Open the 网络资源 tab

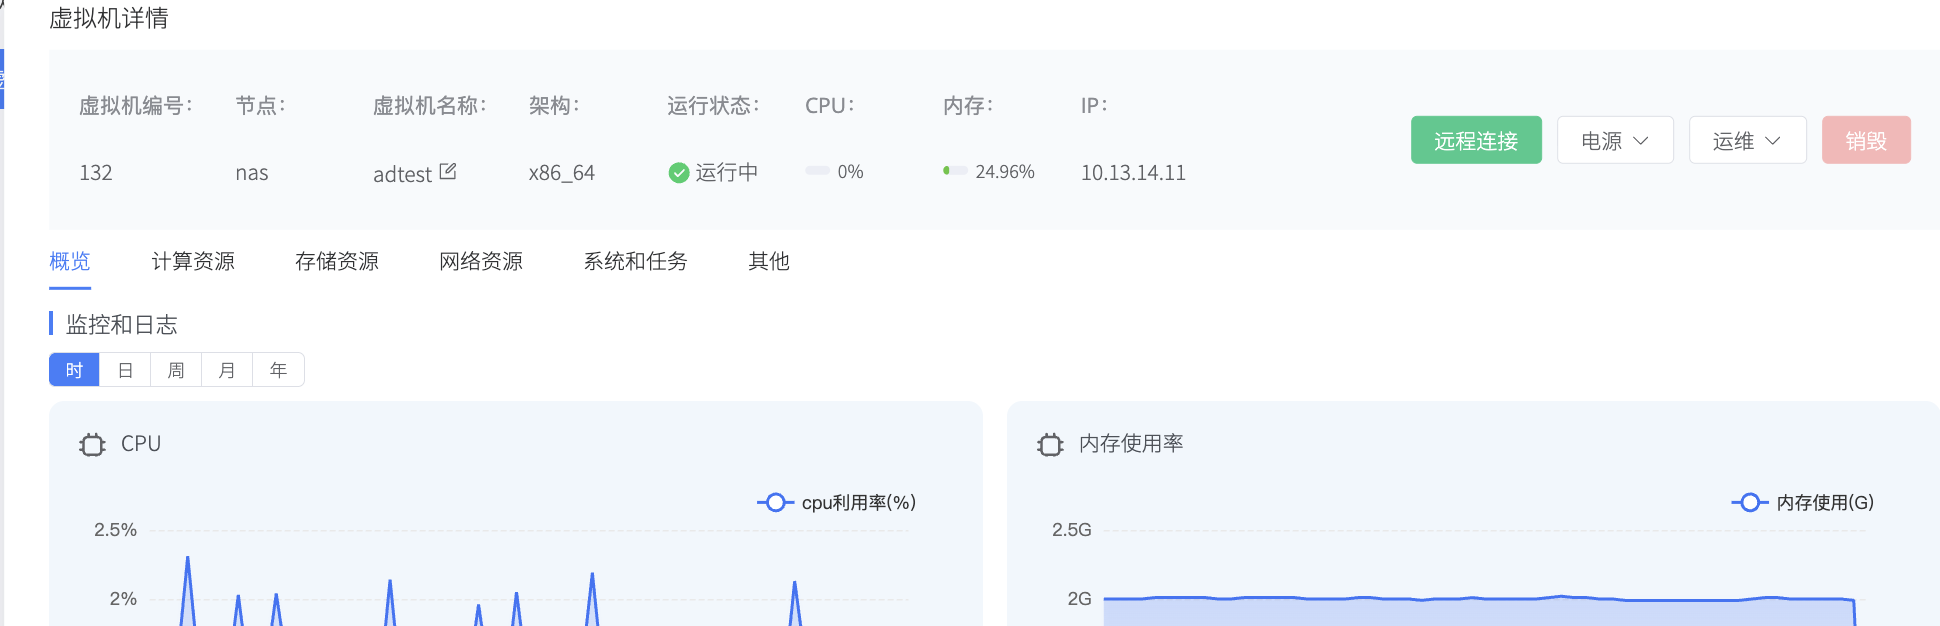481,262
